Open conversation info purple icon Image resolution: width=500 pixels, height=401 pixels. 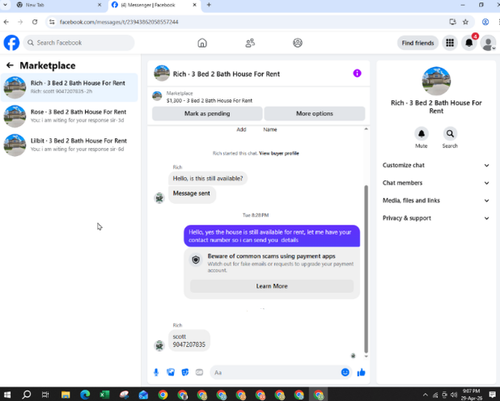click(357, 73)
